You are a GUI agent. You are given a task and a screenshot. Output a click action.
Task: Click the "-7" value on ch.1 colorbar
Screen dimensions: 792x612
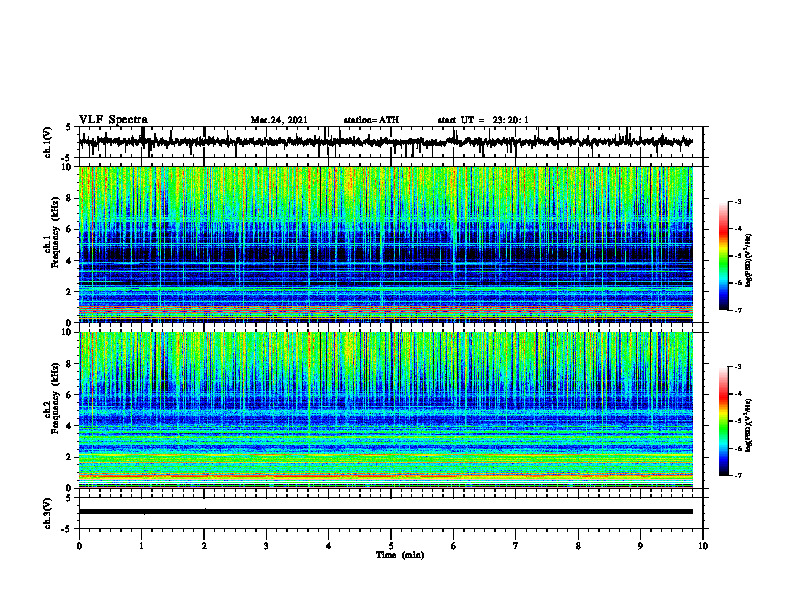pos(738,310)
